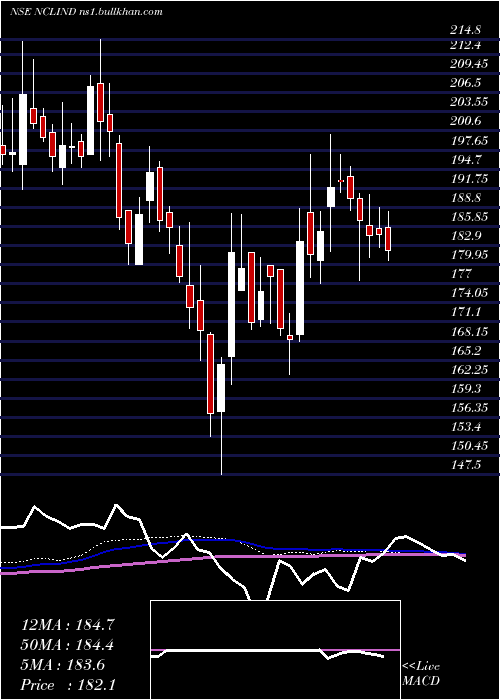Click the 156.35 price axis label
Screen dimensions: 500x700
(x=469, y=408)
